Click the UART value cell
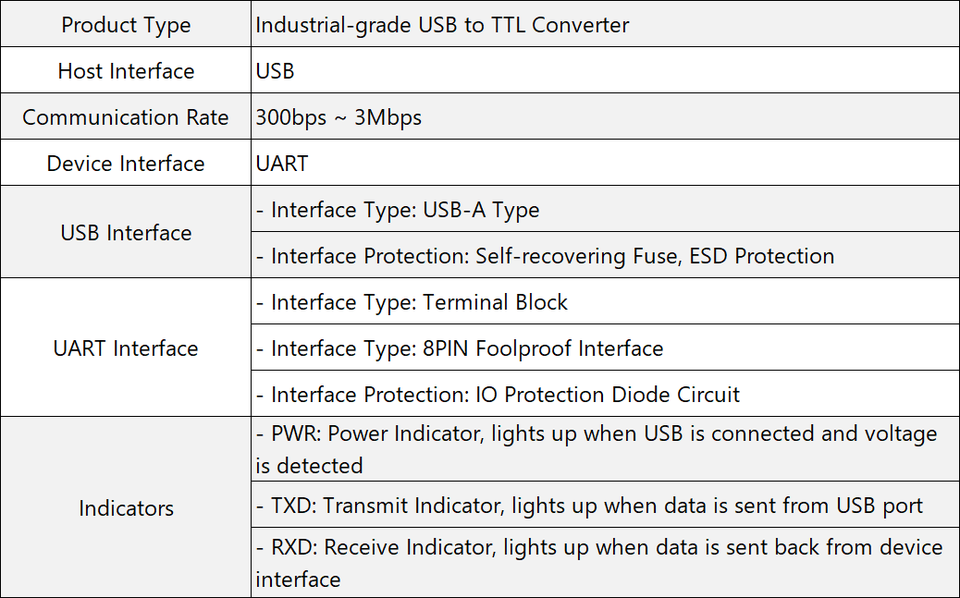960x598 pixels. (282, 163)
